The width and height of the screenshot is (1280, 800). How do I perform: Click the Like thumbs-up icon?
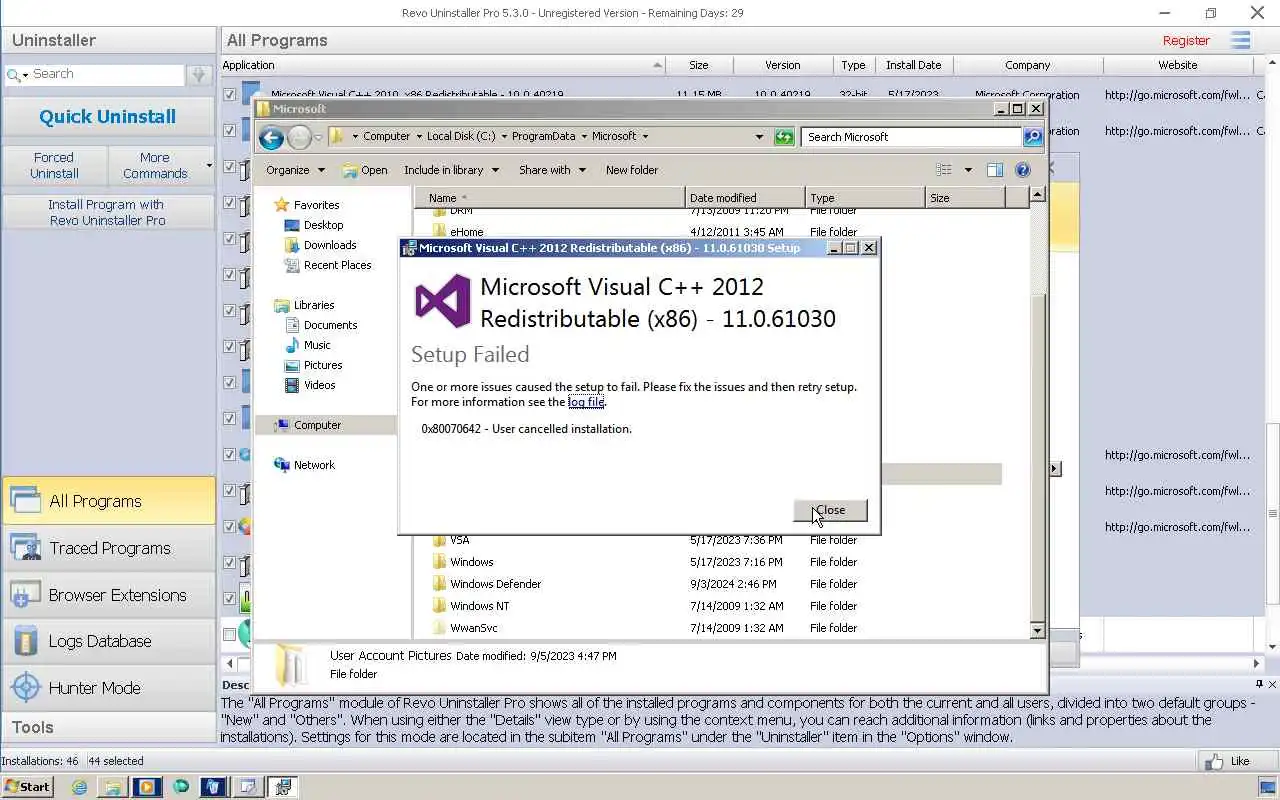1214,762
